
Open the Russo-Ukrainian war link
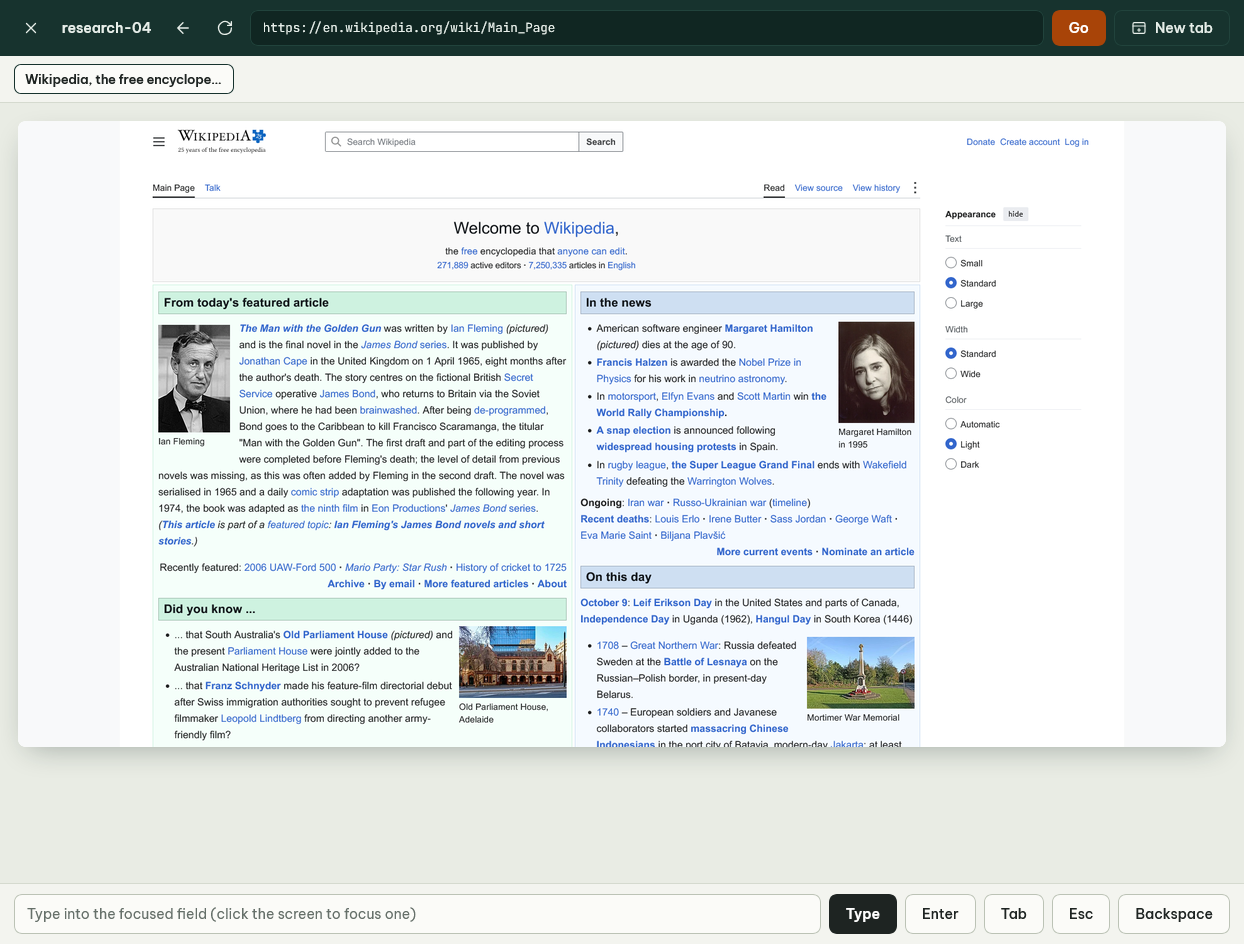tap(719, 502)
